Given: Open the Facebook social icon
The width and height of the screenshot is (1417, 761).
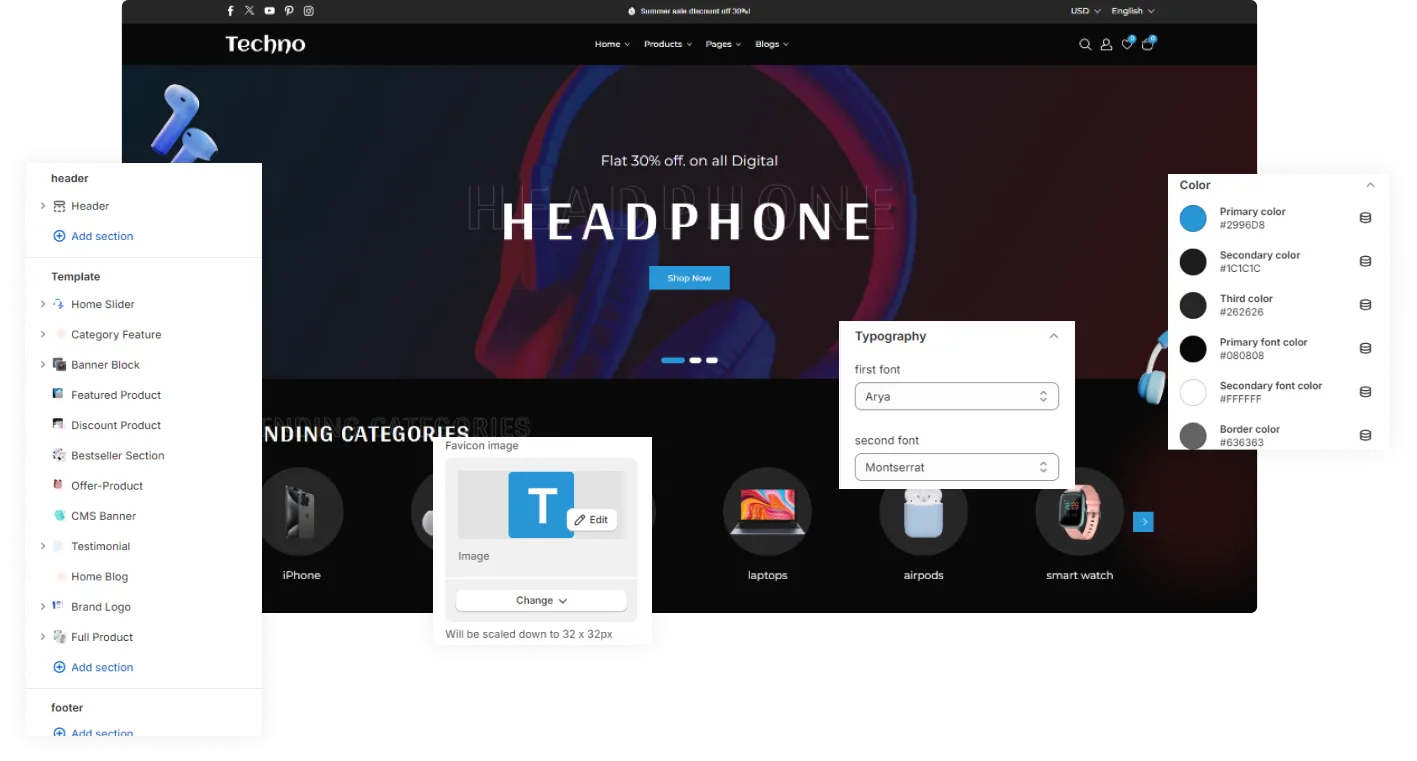Looking at the screenshot, I should [x=230, y=11].
